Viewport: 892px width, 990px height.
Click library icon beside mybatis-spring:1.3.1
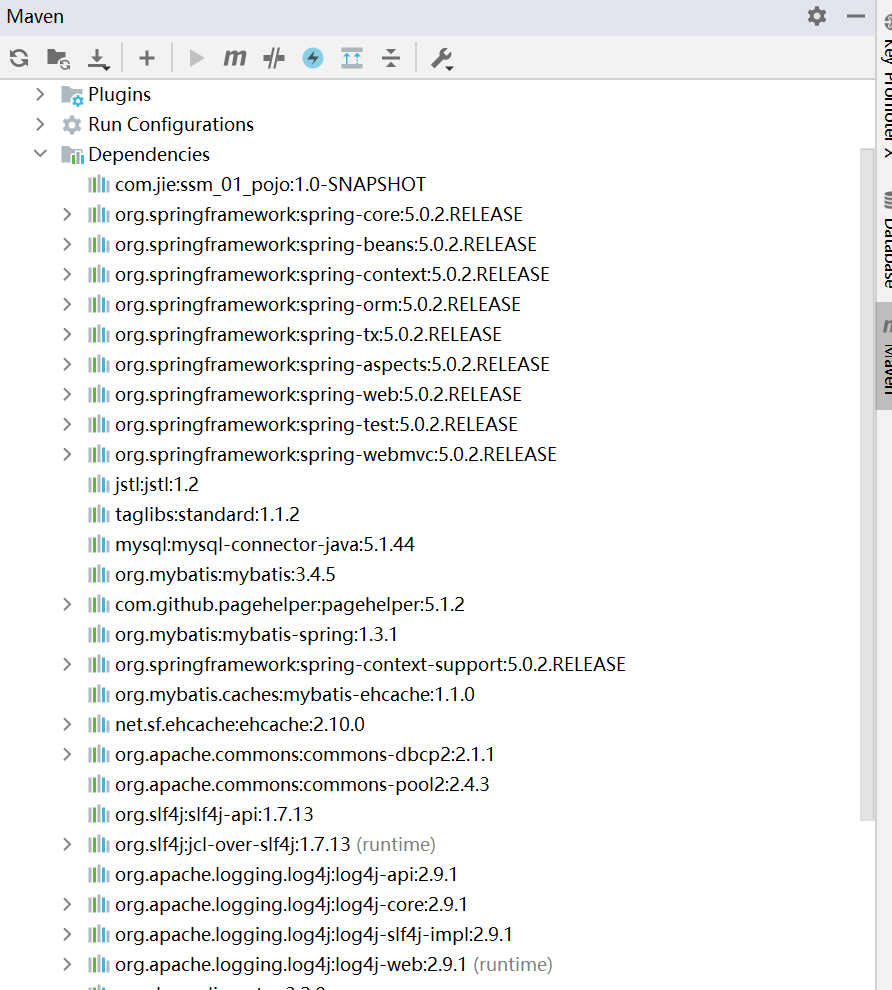98,635
